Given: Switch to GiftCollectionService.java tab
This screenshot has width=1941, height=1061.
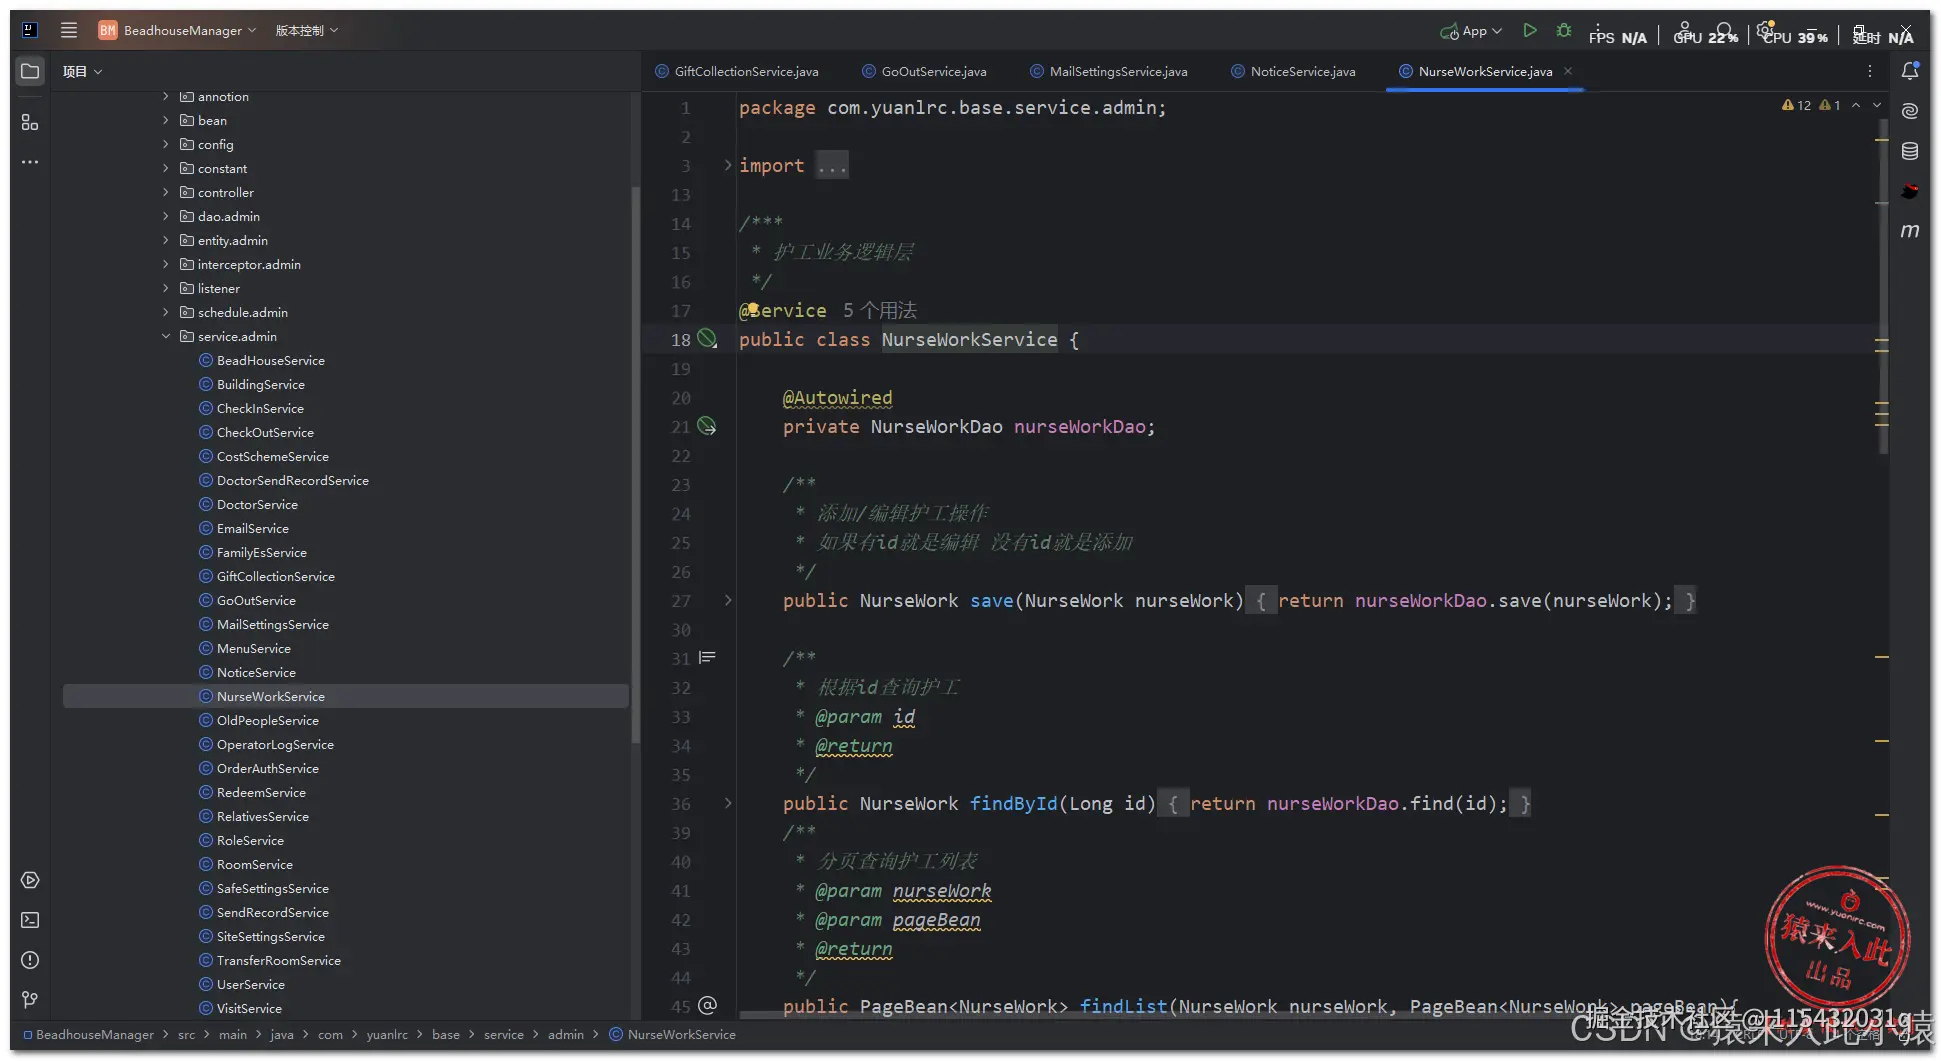Looking at the screenshot, I should point(737,71).
